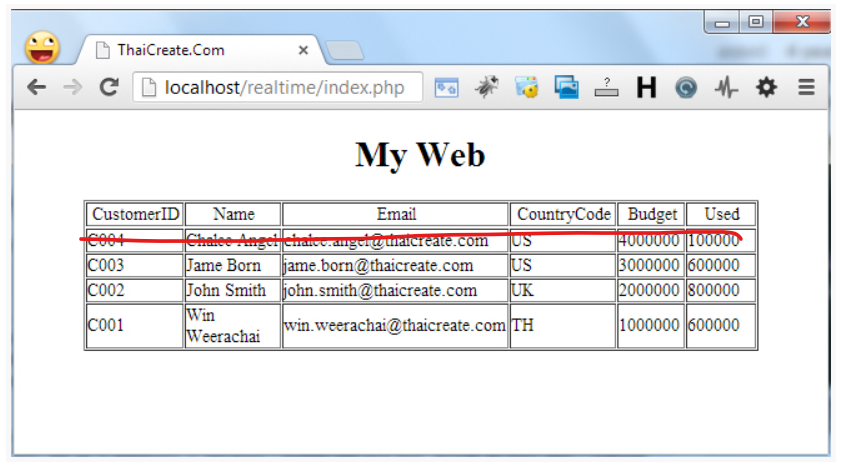The image size is (852, 471).
Task: Click the blue pictures extension icon
Action: (567, 87)
